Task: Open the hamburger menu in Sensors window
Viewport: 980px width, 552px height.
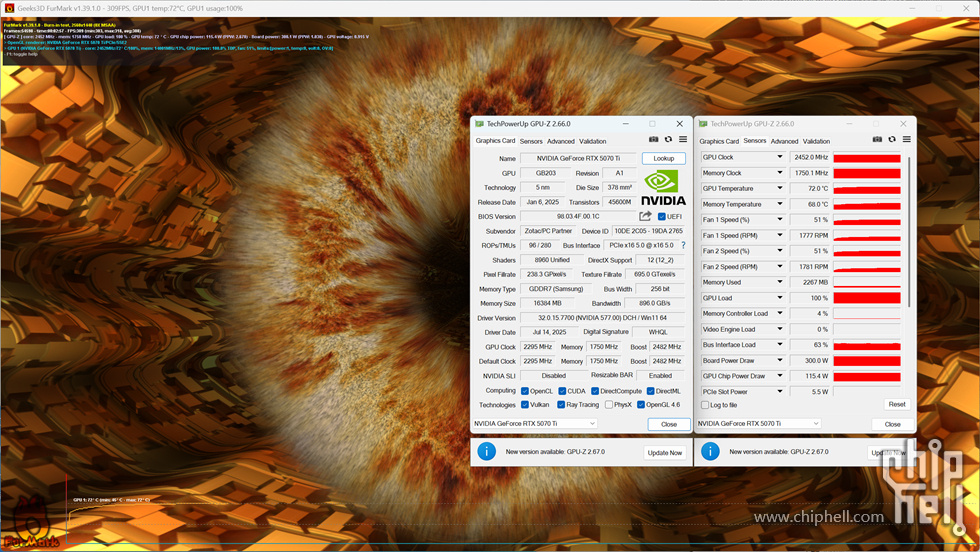Action: pyautogui.click(x=906, y=139)
